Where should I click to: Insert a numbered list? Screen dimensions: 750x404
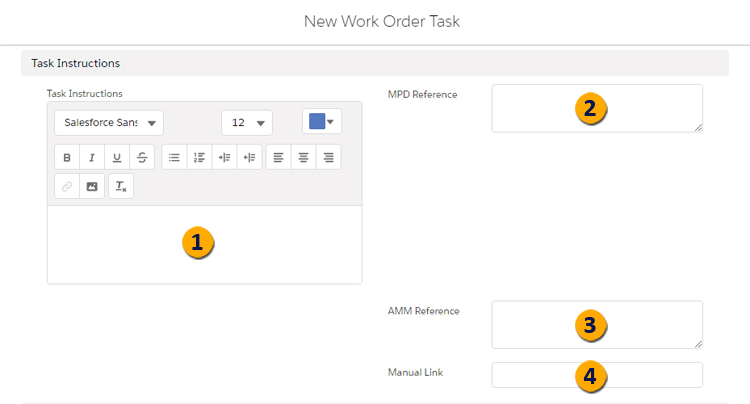coord(199,157)
